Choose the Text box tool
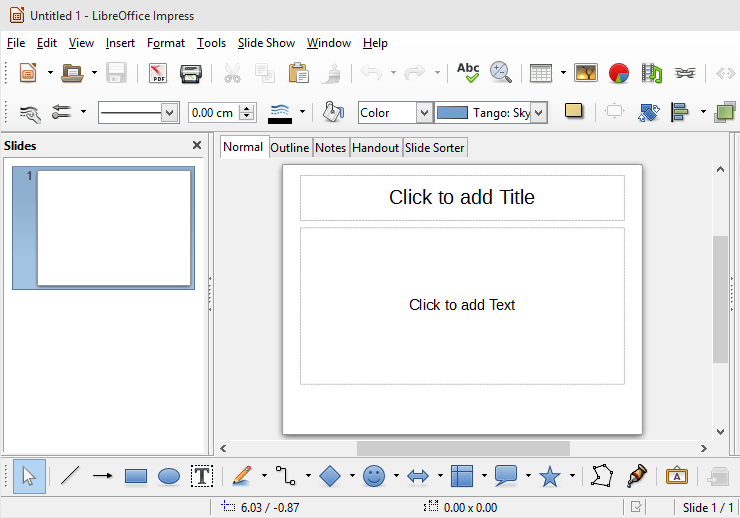The width and height of the screenshot is (740, 518). (x=202, y=477)
